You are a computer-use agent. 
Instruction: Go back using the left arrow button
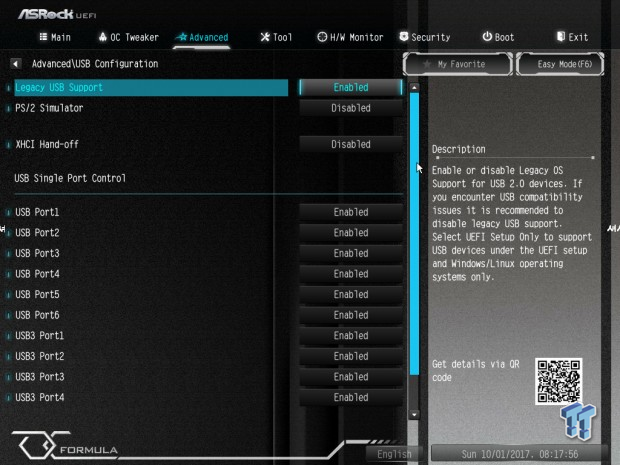pos(16,63)
